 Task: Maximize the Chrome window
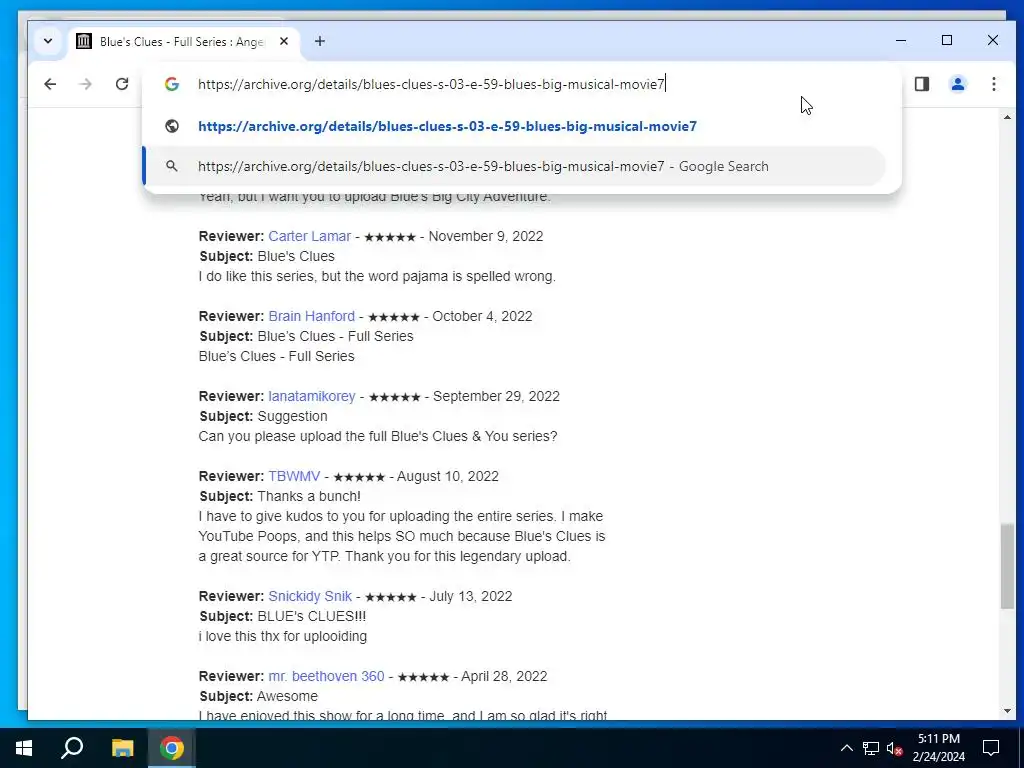947,40
